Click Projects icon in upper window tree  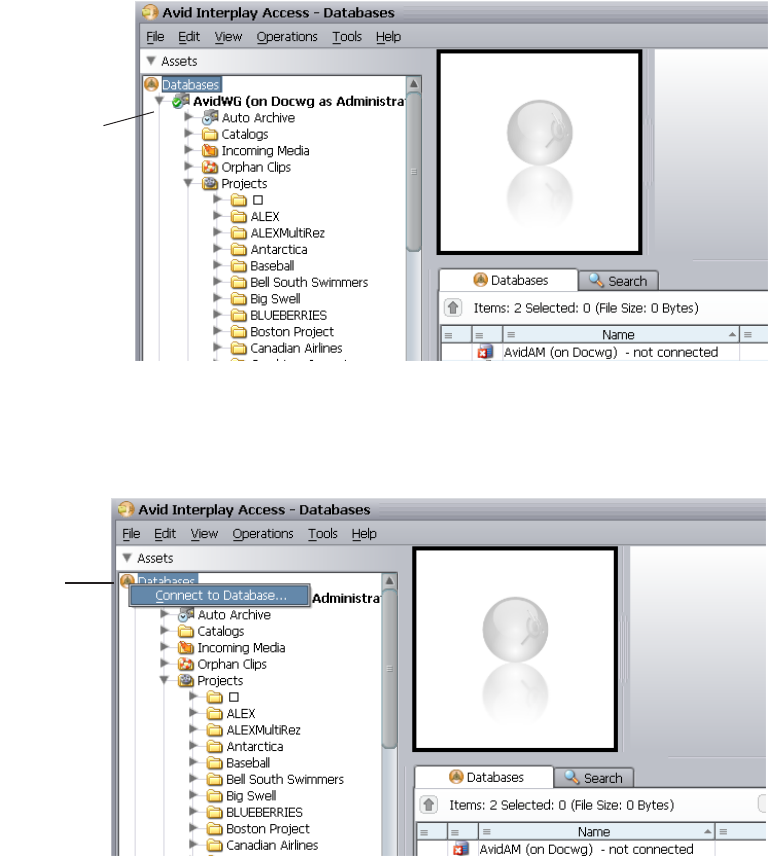tap(210, 183)
